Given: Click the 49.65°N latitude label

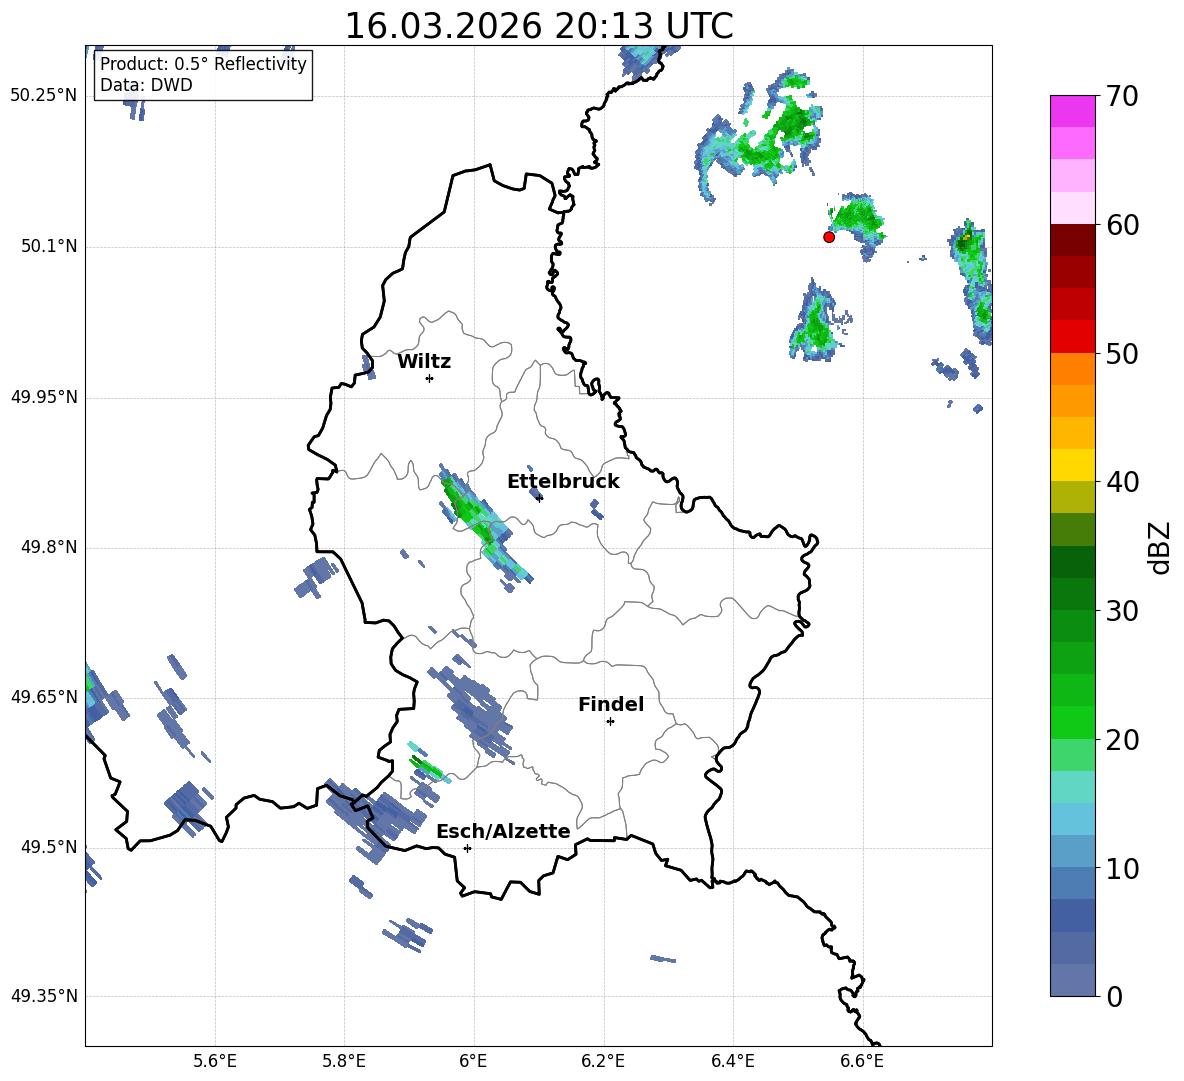Looking at the screenshot, I should point(43,696).
